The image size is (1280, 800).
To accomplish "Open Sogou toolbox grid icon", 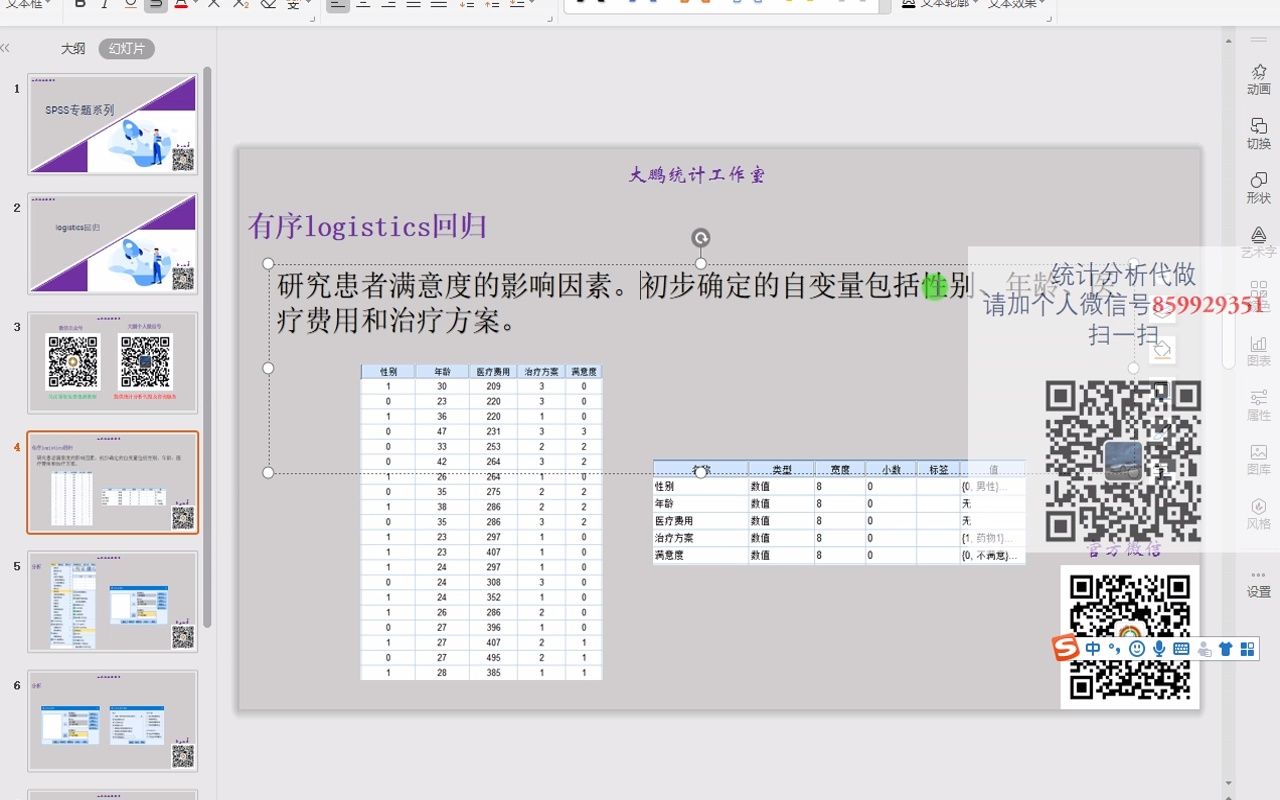I will tap(1247, 649).
